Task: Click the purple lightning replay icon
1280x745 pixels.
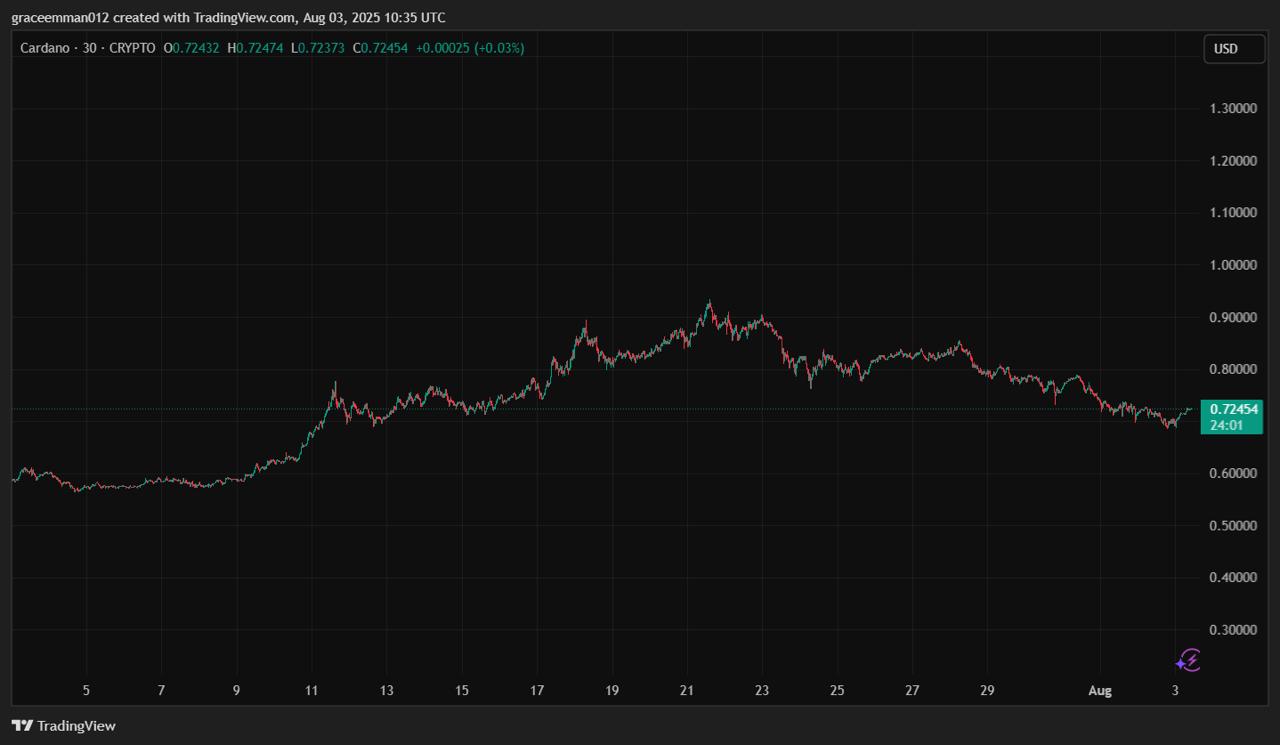Action: 1187,660
